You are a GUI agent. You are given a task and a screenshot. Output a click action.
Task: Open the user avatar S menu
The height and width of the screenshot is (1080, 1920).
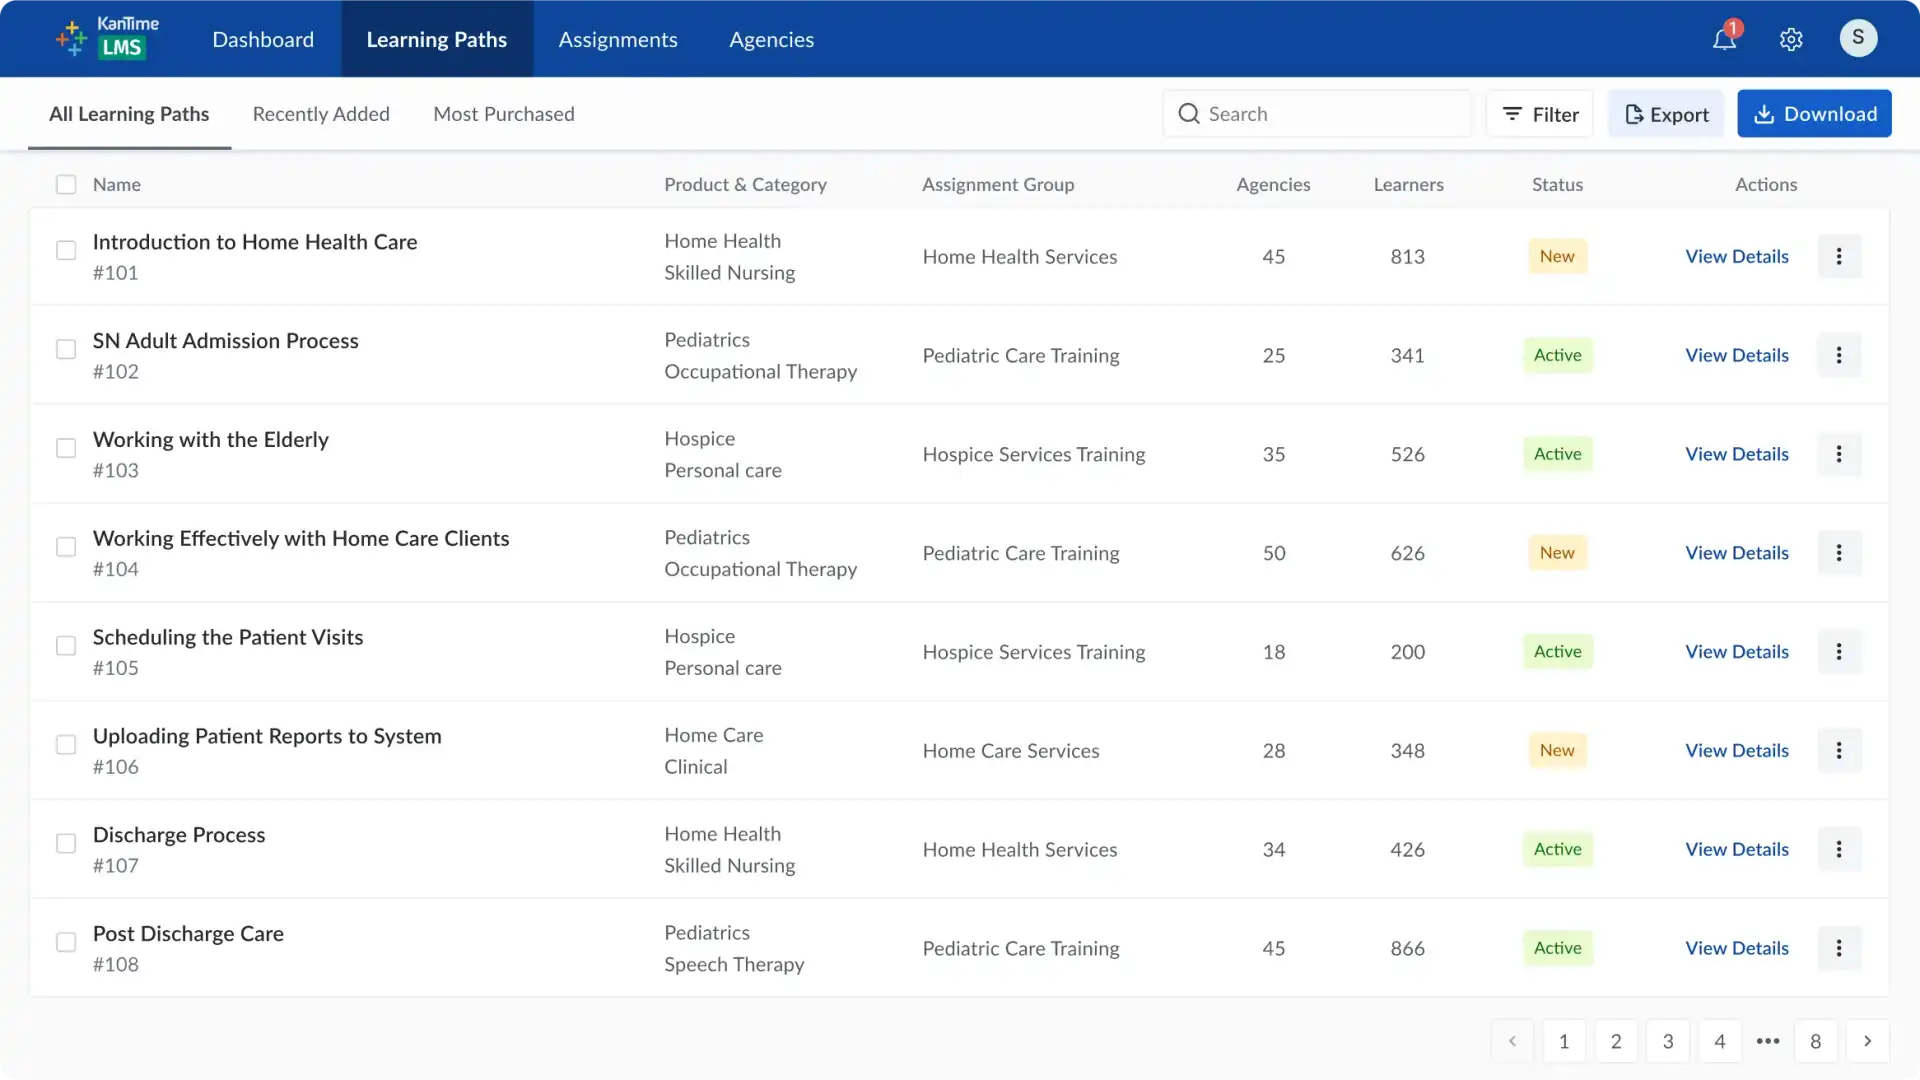1858,38
